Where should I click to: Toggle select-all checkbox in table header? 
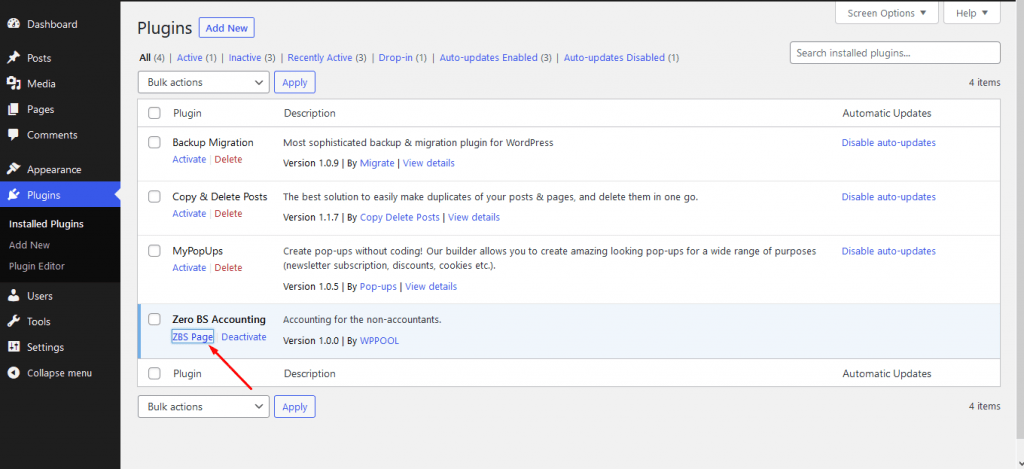tap(154, 113)
